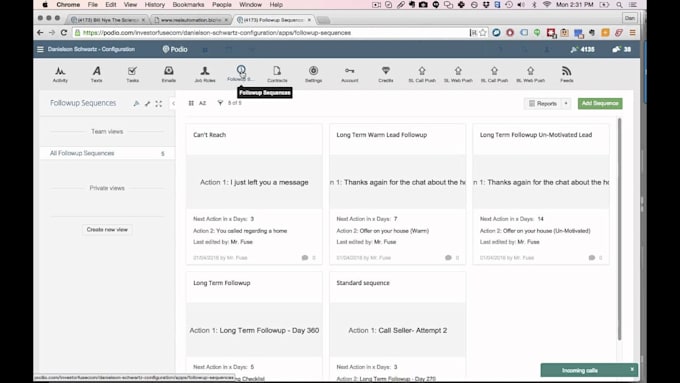This screenshot has width=680, height=383.
Task: Open notifications showing 4135
Action: click(x=582, y=49)
